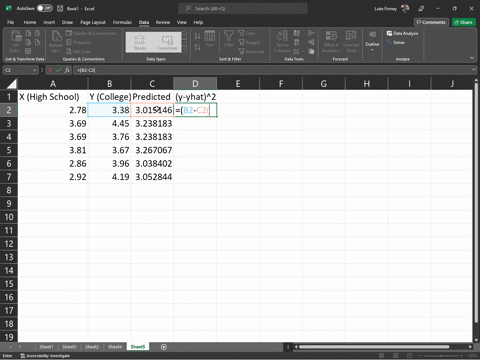Open the Solver add-in

click(396, 42)
